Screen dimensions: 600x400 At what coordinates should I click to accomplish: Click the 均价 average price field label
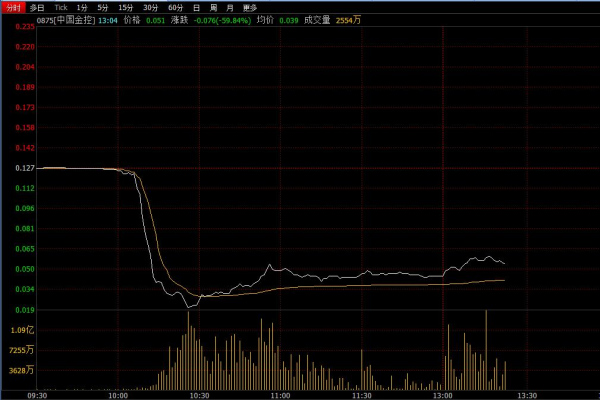pos(265,20)
